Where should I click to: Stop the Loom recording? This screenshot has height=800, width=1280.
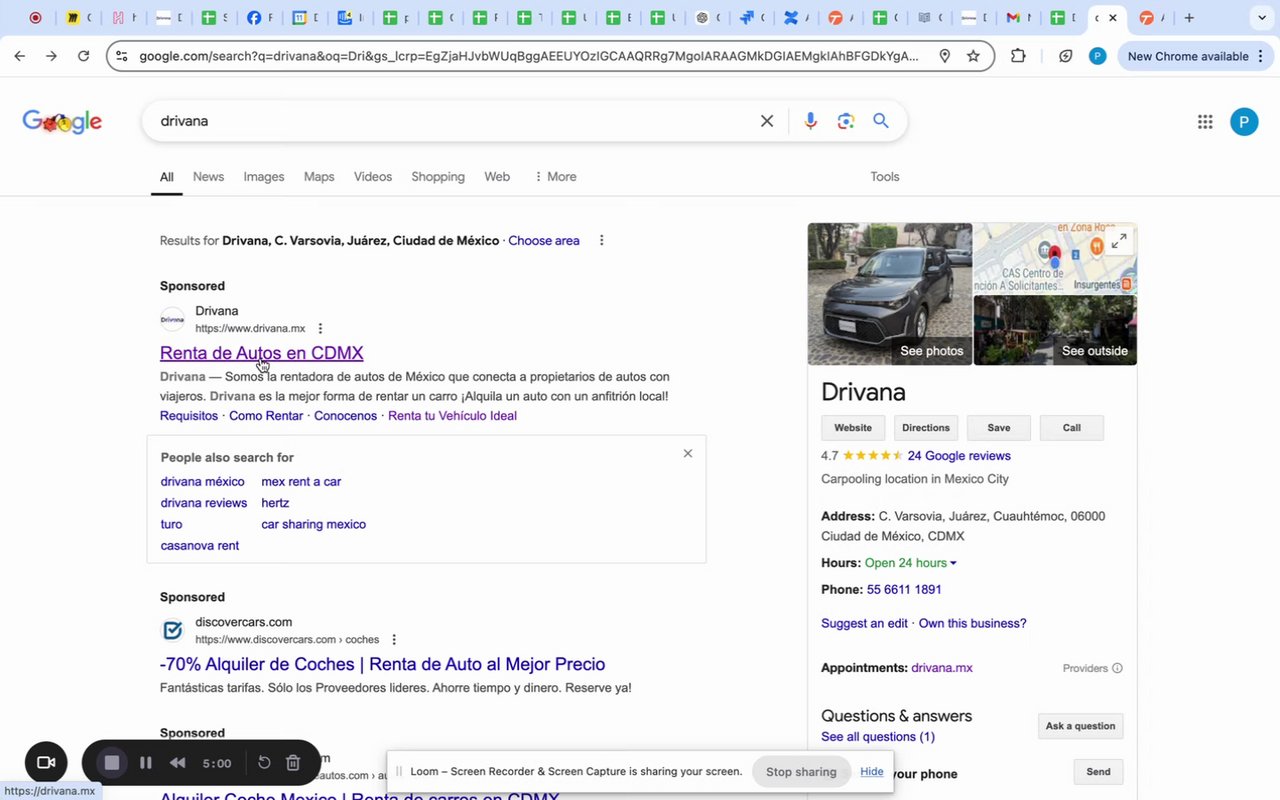click(x=112, y=763)
